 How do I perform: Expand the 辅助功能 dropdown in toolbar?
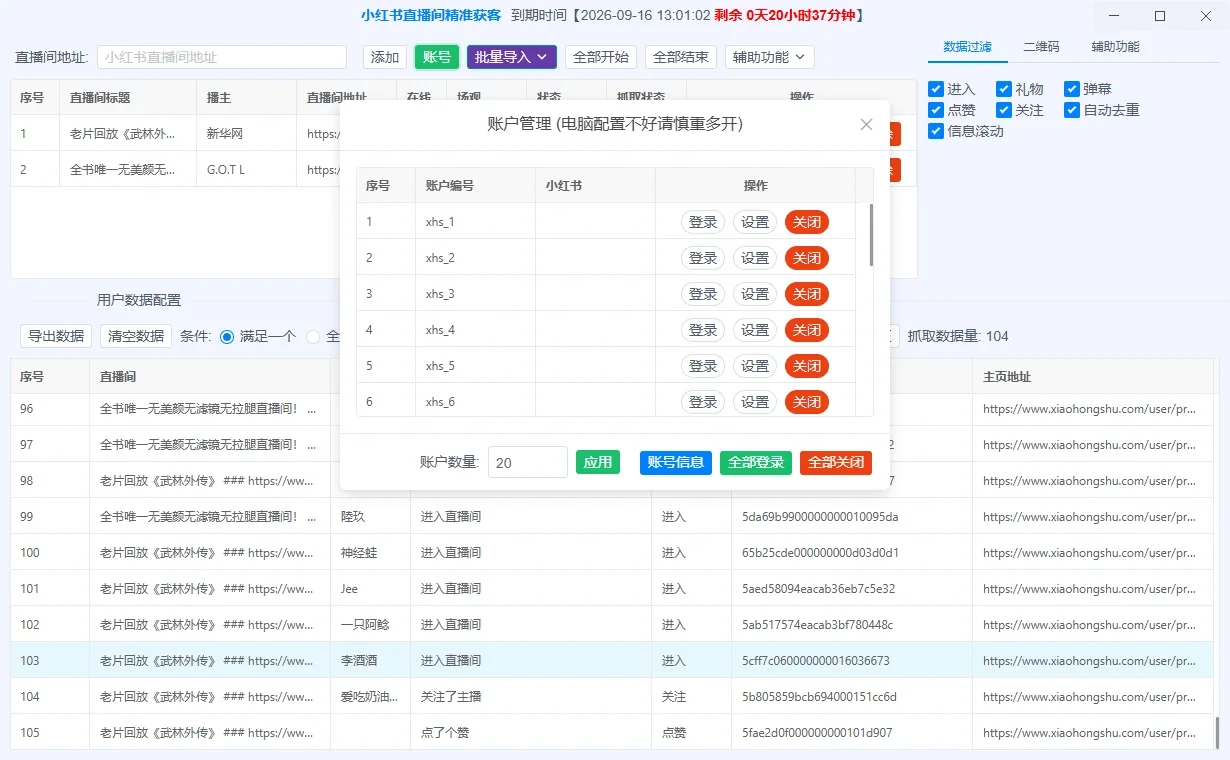pyautogui.click(x=770, y=57)
